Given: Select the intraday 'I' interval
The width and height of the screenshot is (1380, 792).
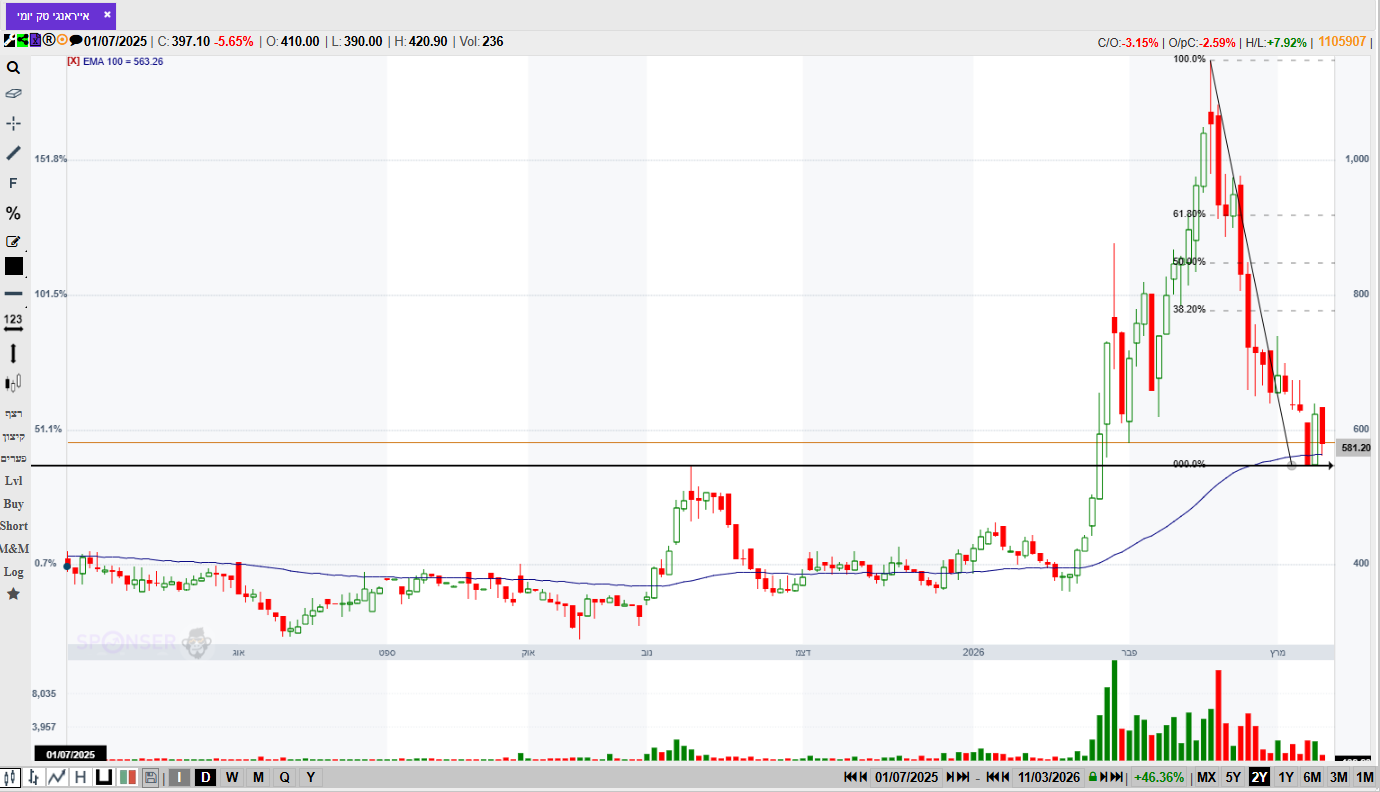Looking at the screenshot, I should click(180, 777).
